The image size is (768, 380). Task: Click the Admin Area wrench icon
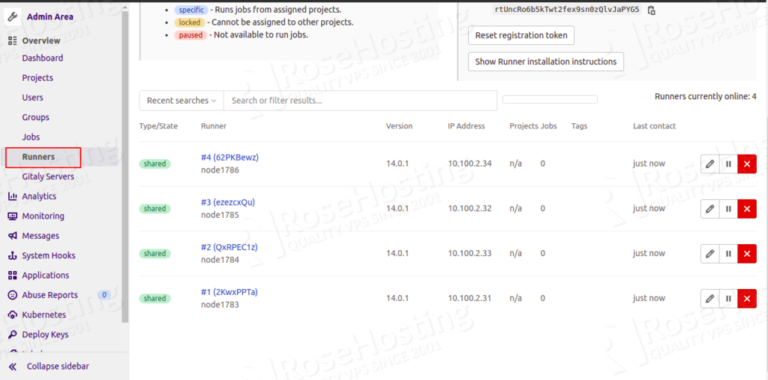[12, 16]
